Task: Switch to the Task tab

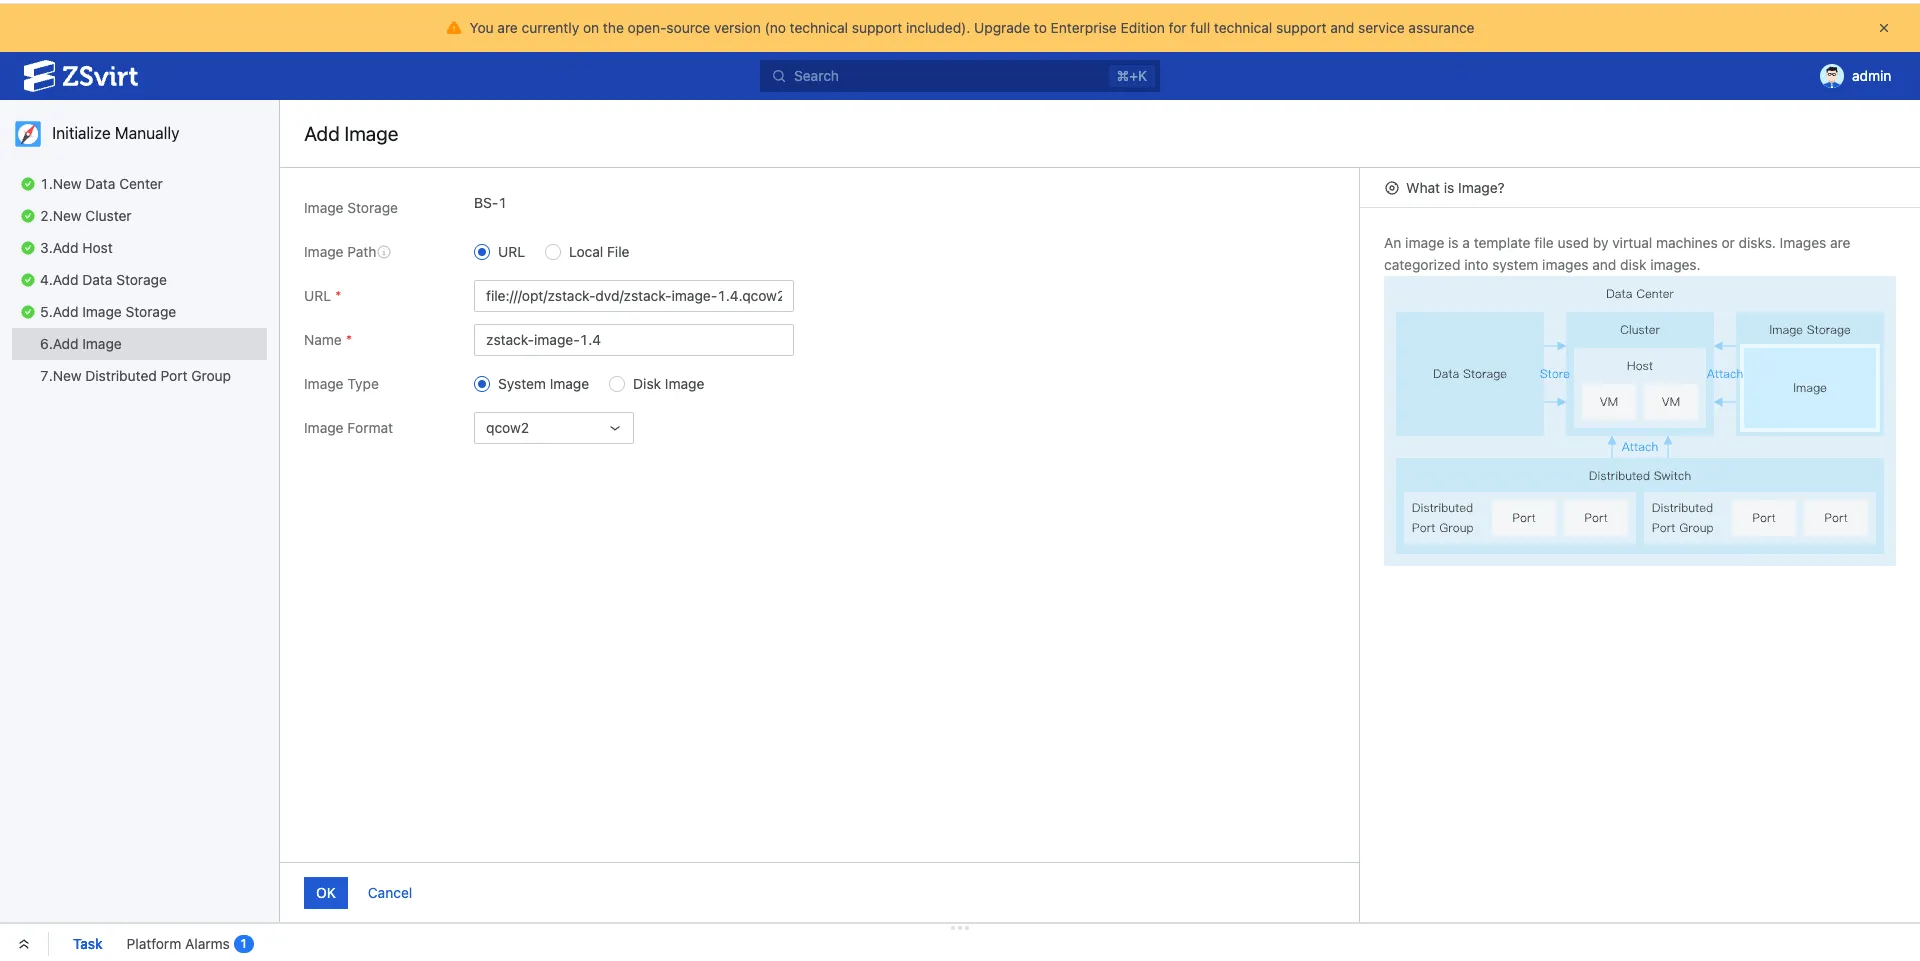Action: point(88,944)
